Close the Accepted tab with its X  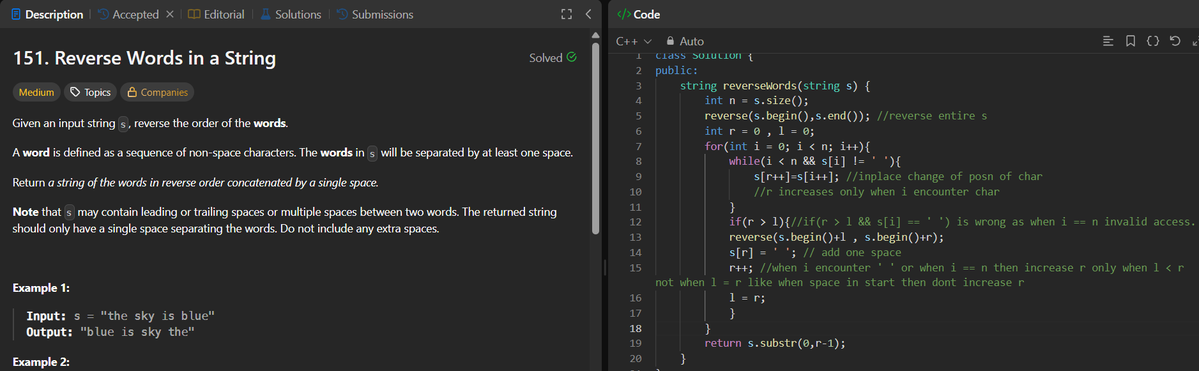[170, 15]
